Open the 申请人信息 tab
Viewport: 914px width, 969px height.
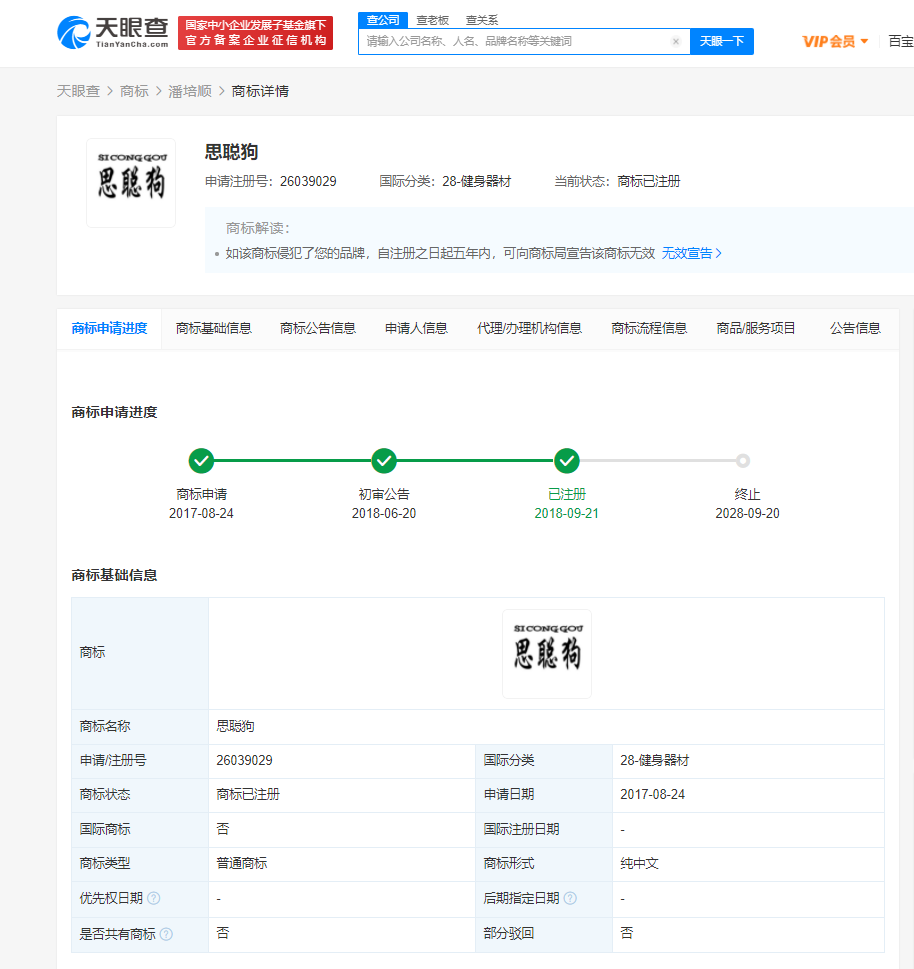pyautogui.click(x=416, y=328)
